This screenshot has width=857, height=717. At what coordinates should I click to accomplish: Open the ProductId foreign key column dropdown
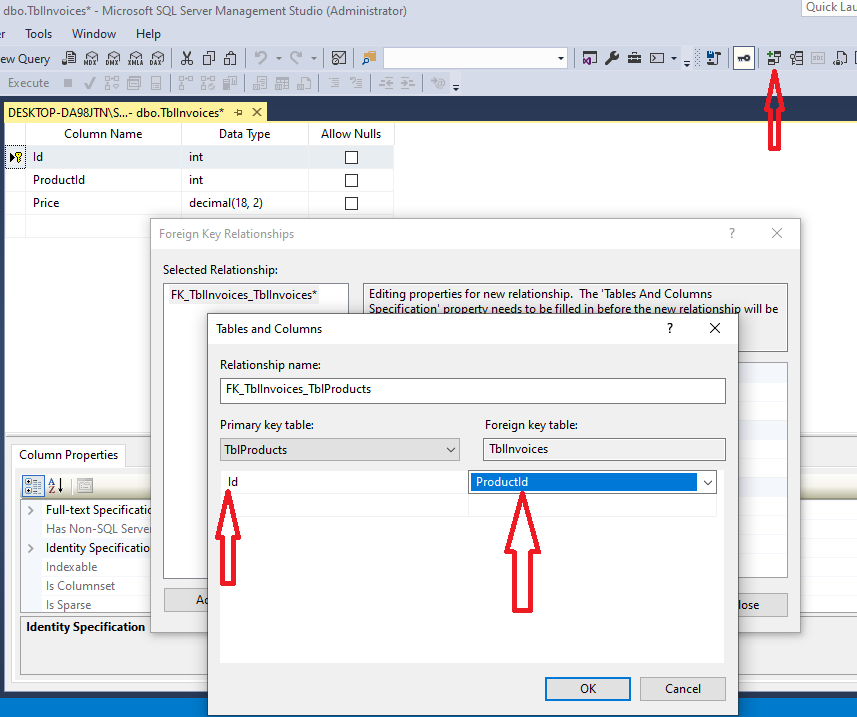(x=708, y=483)
